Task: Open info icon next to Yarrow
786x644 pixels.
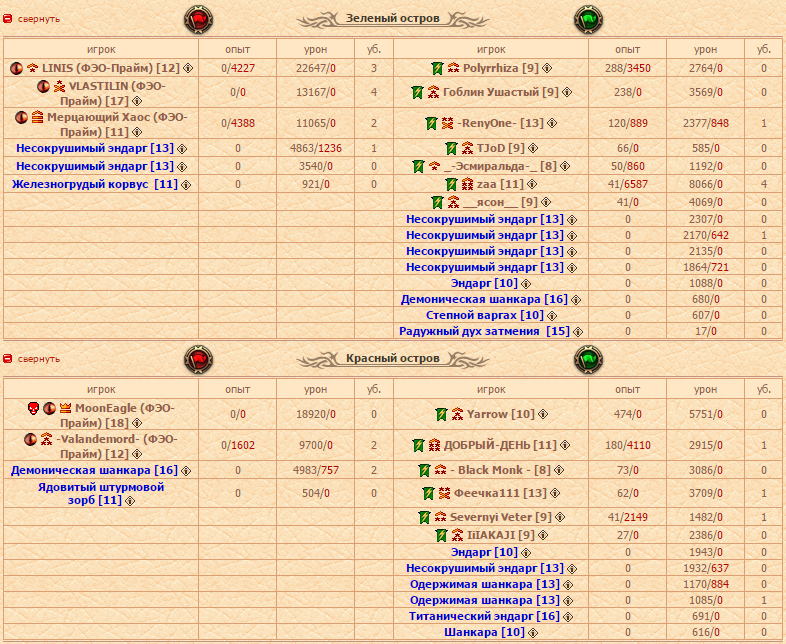Action: click(x=543, y=414)
